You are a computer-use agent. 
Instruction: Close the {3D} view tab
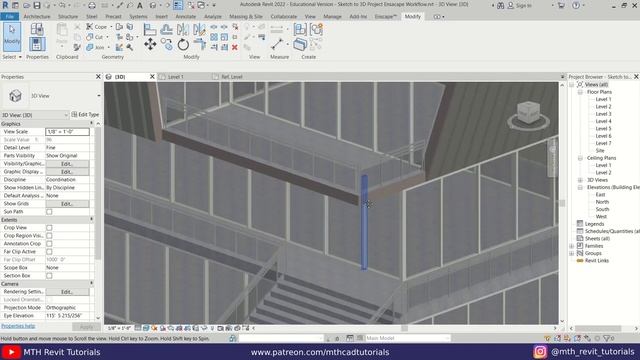[152, 77]
